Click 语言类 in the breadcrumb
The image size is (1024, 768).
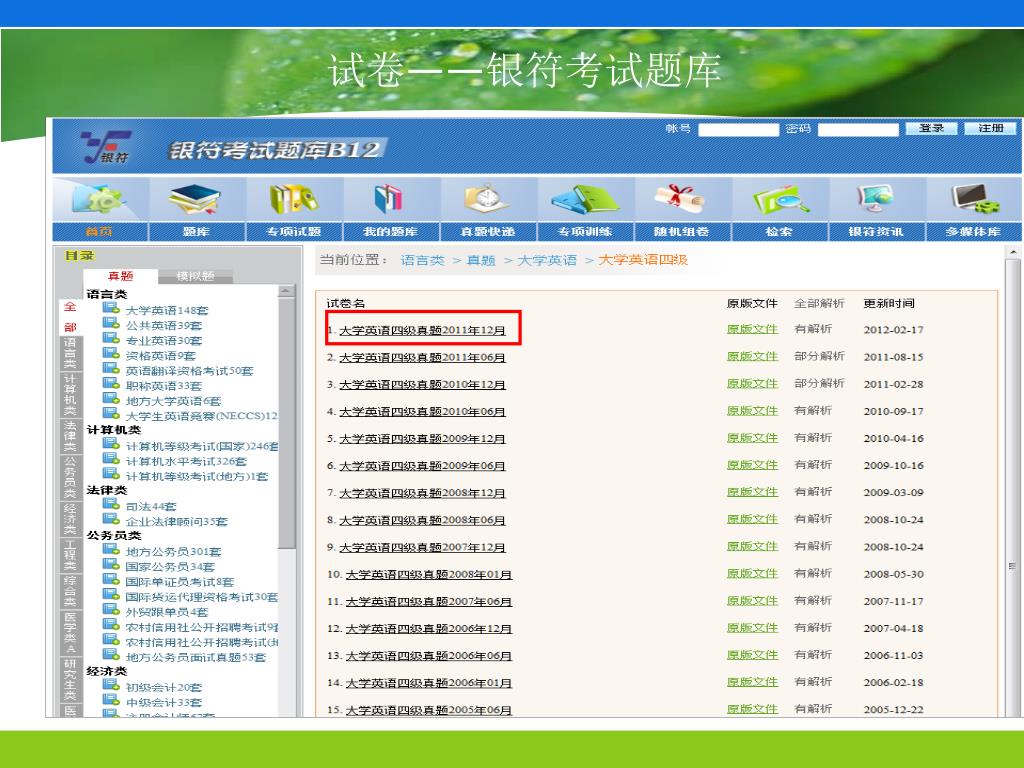pyautogui.click(x=423, y=260)
